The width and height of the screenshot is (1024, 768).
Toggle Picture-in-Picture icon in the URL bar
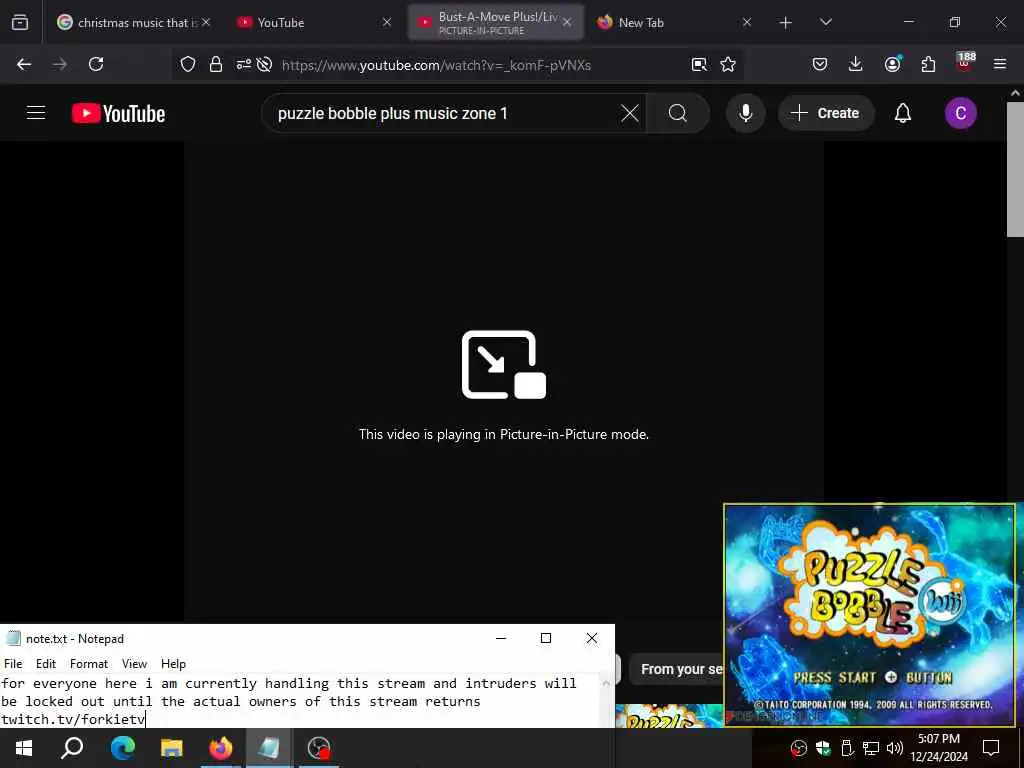[699, 64]
